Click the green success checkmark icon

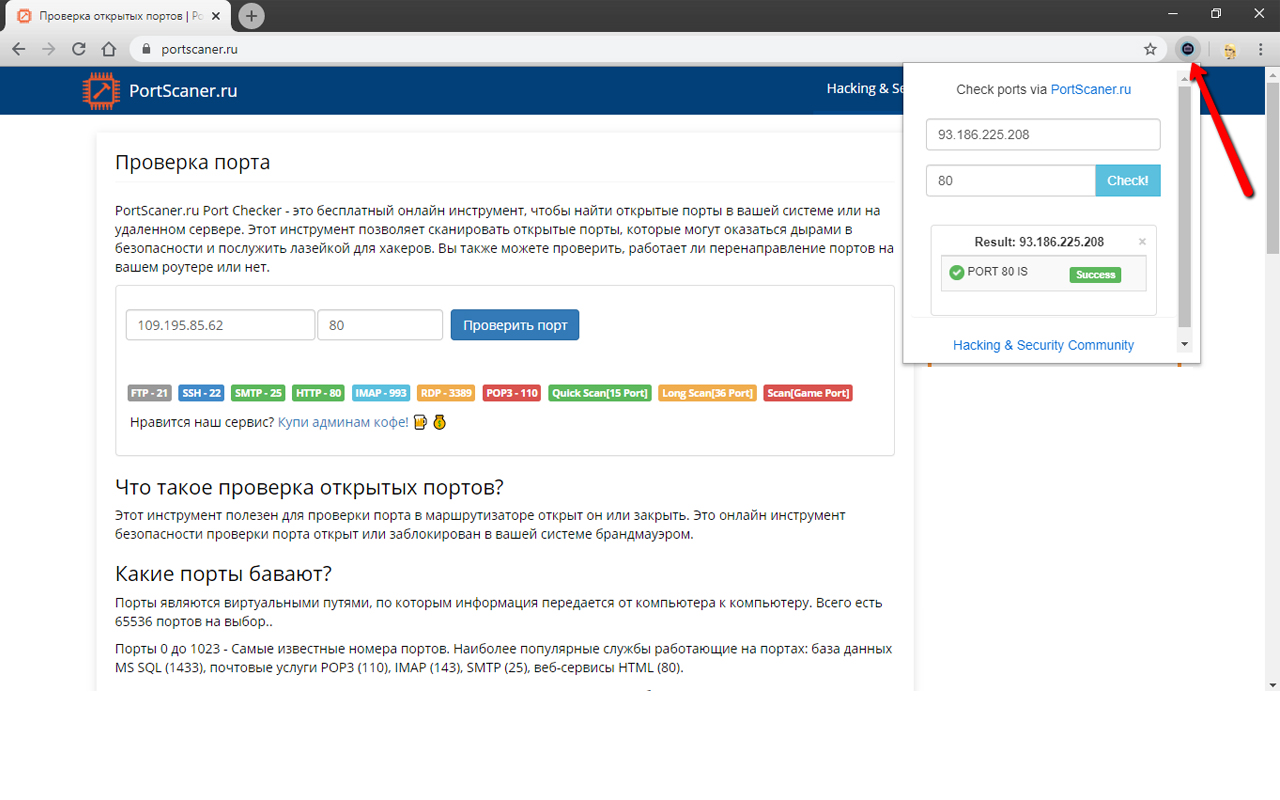coord(956,272)
